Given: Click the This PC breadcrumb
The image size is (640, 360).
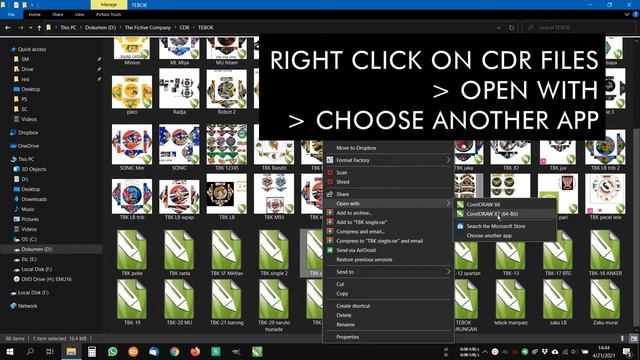Looking at the screenshot, I should click(68, 27).
